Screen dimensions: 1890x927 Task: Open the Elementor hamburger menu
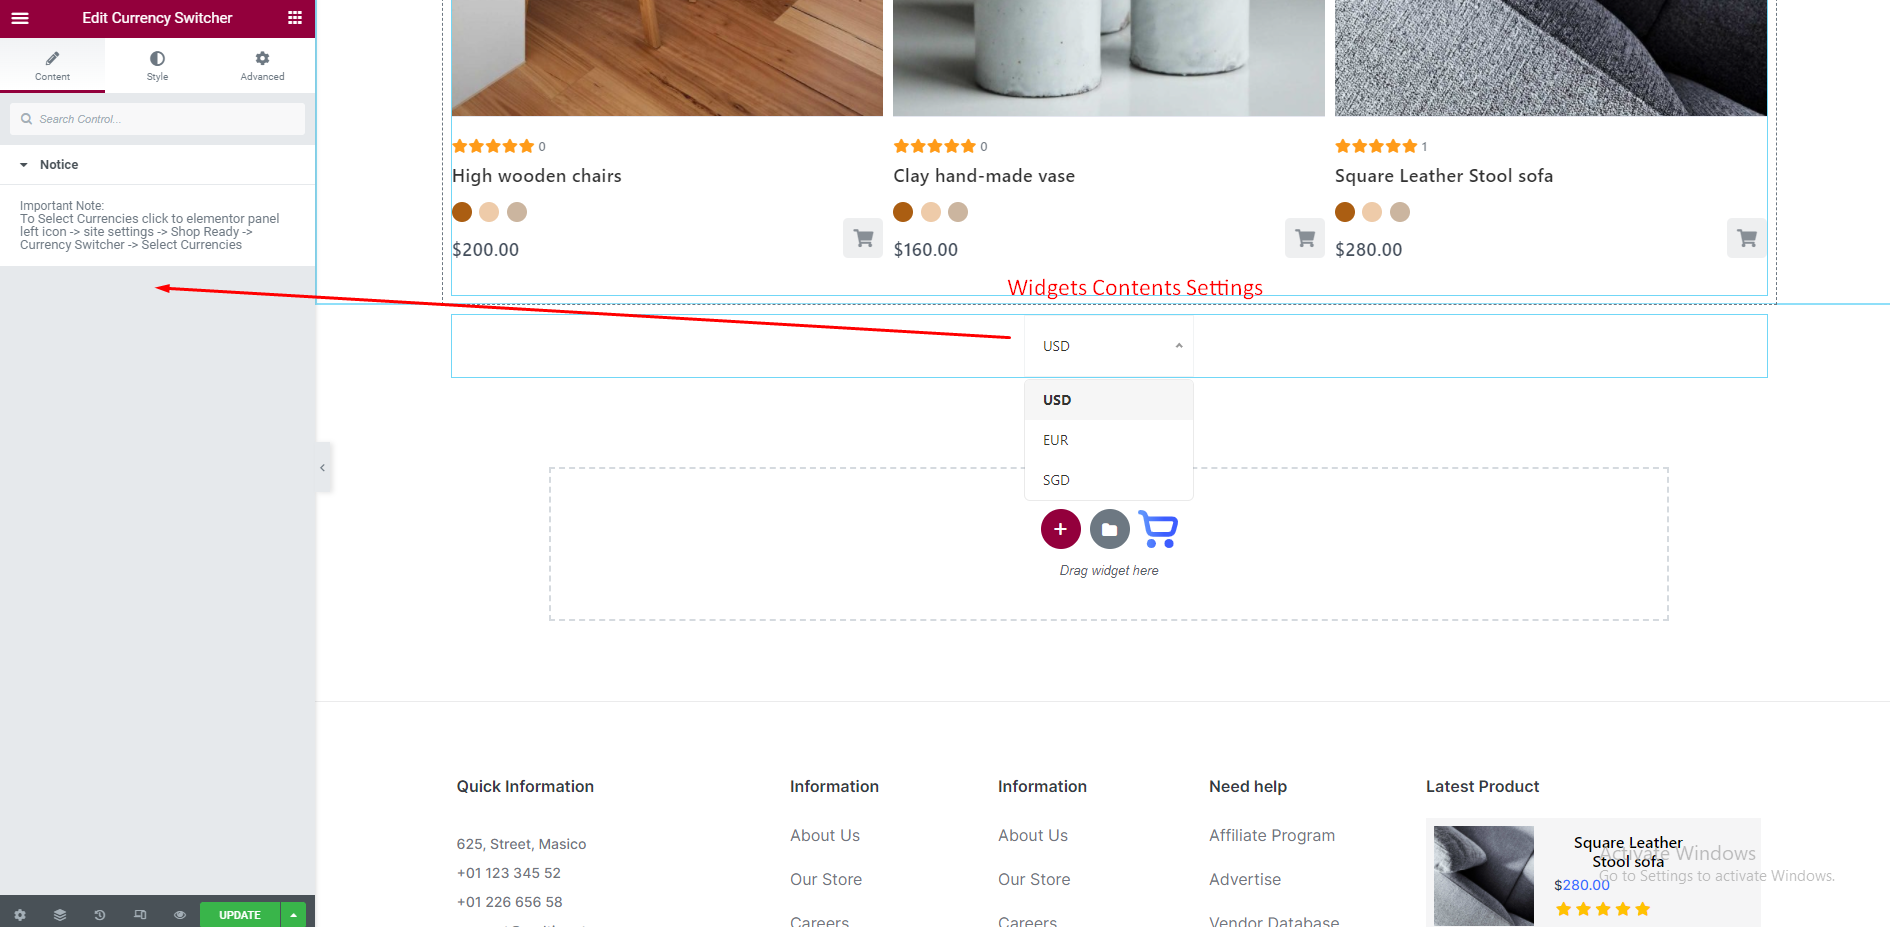(x=20, y=18)
